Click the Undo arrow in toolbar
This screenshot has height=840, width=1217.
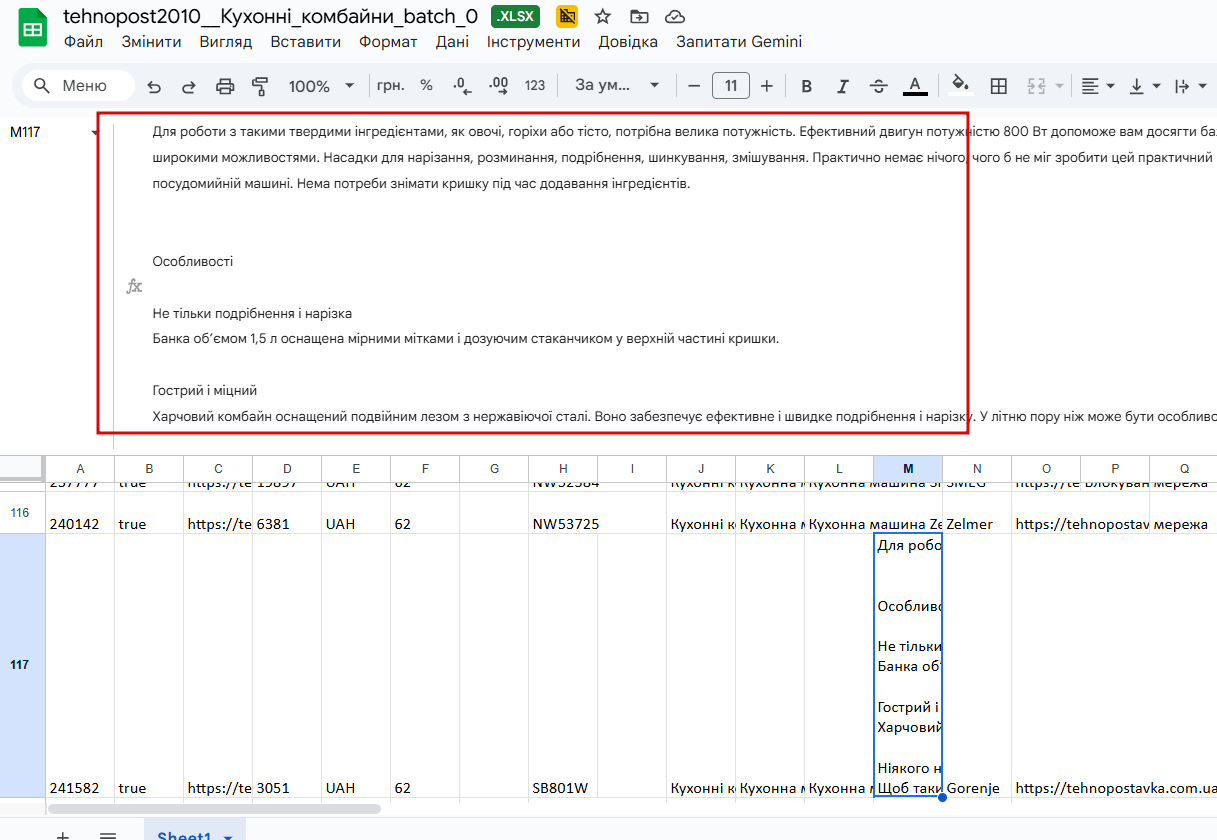[x=154, y=86]
